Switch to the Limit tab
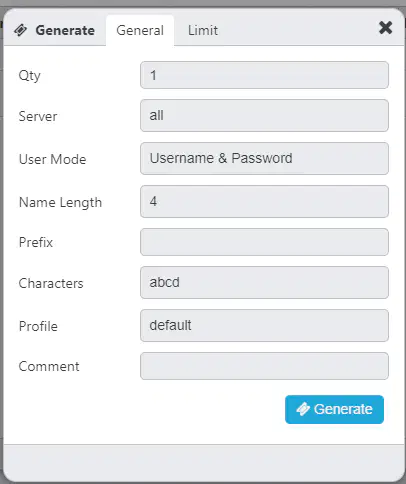The height and width of the screenshot is (484, 406). pyautogui.click(x=203, y=30)
